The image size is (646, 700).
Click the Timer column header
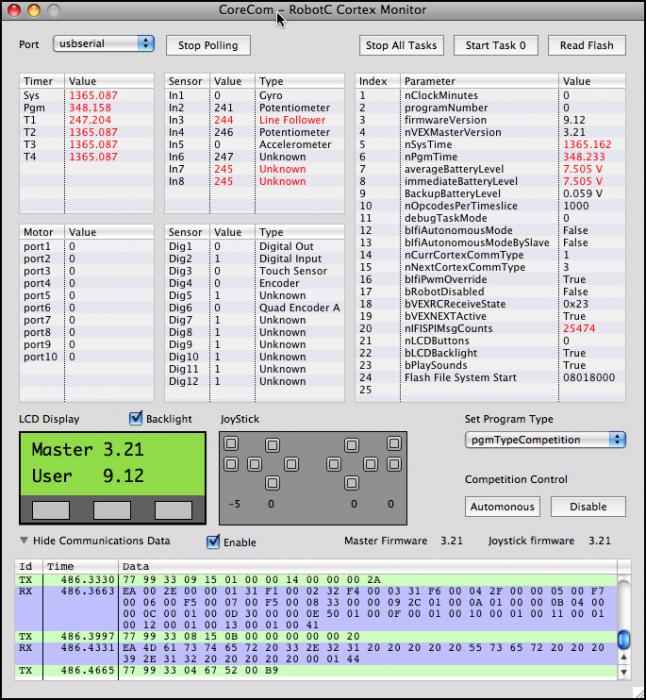tap(42, 81)
